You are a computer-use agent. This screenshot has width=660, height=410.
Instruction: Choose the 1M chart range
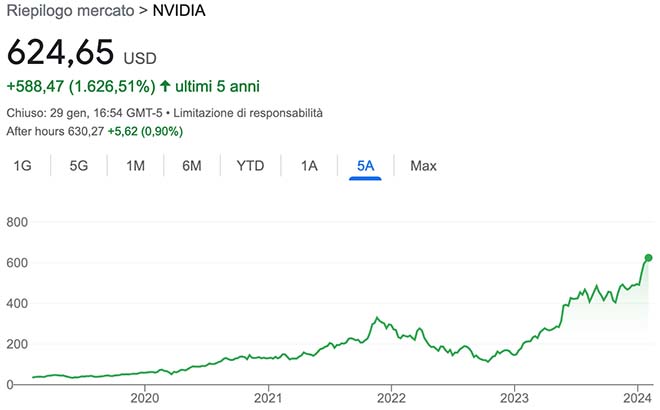click(x=136, y=166)
